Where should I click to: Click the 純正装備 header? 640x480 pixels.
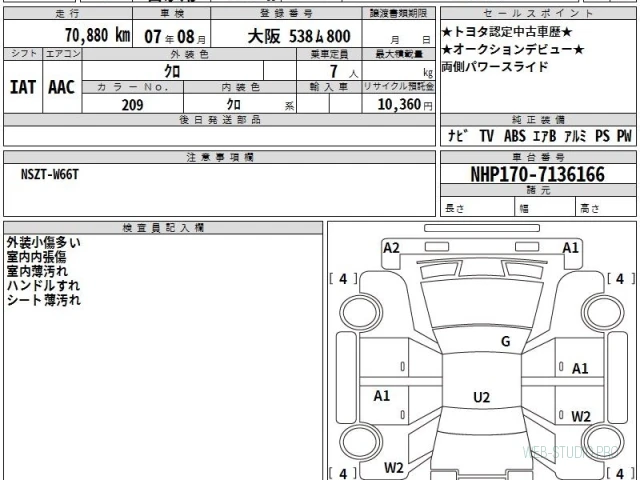tap(538, 120)
